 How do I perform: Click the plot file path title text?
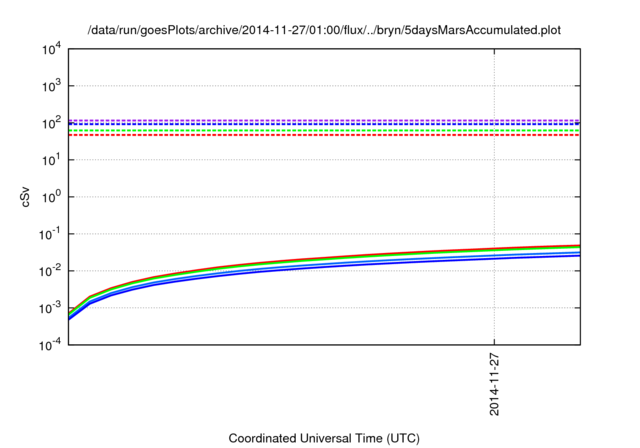[324, 30]
